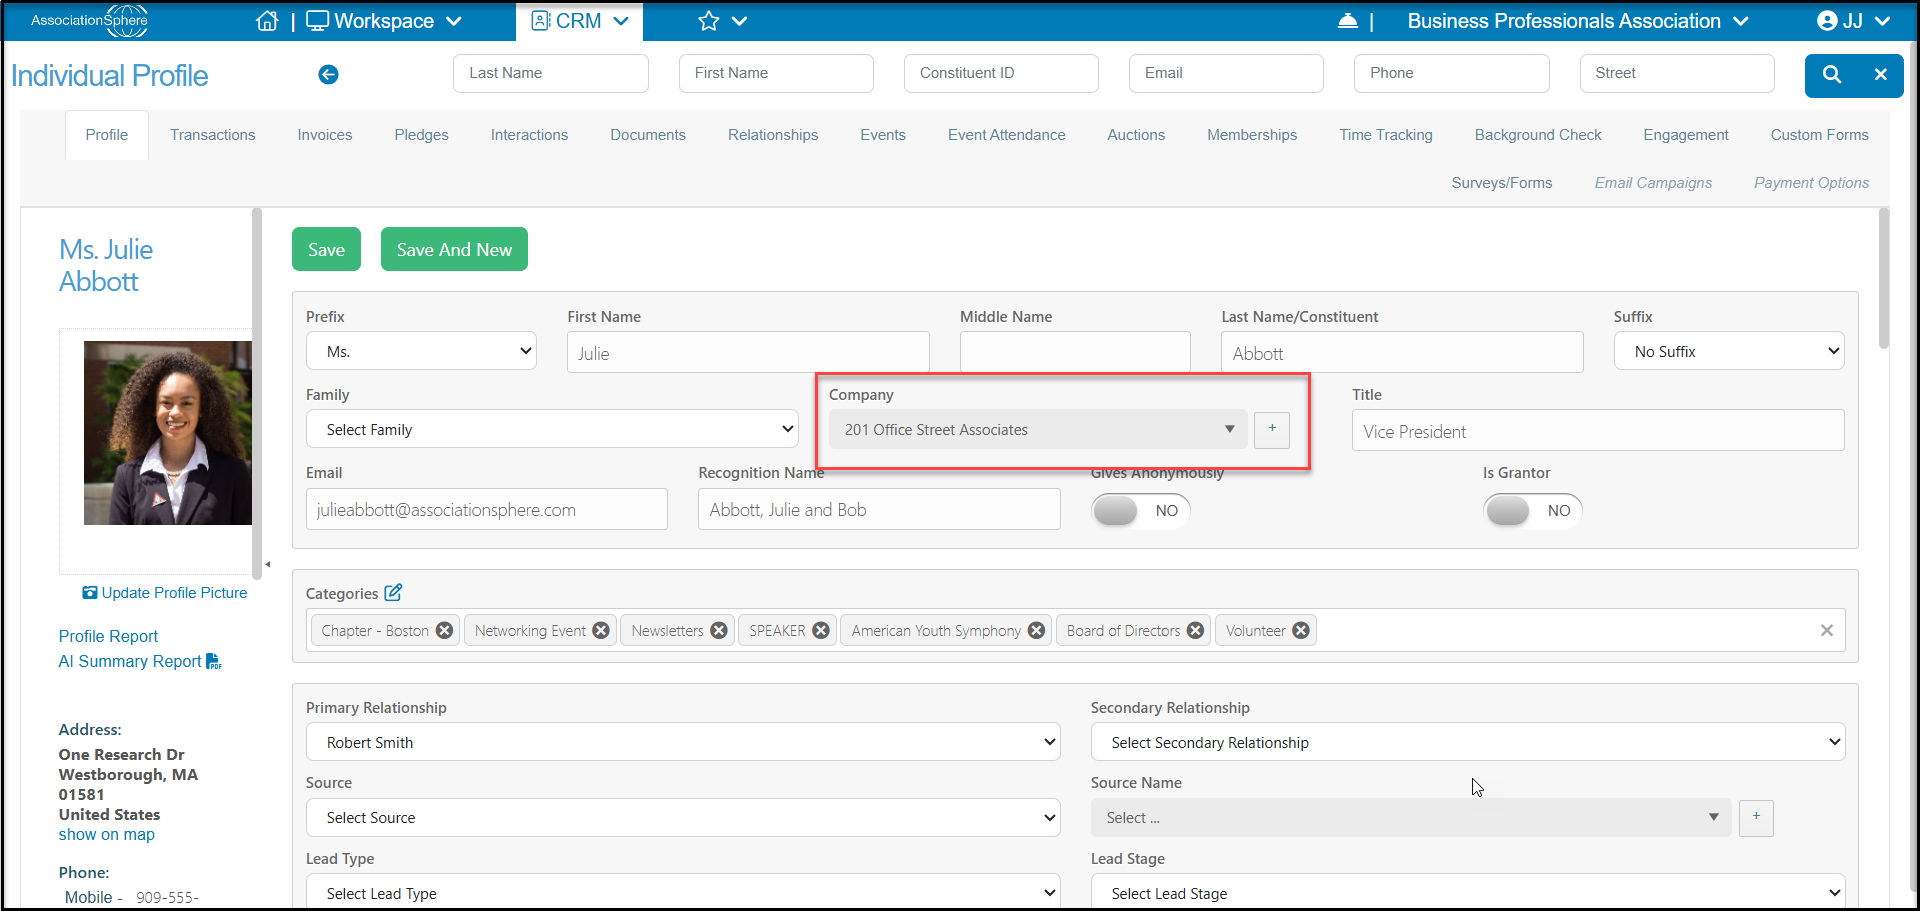Screen dimensions: 1920x911
Task: Click Save And New button
Action: pos(454,249)
